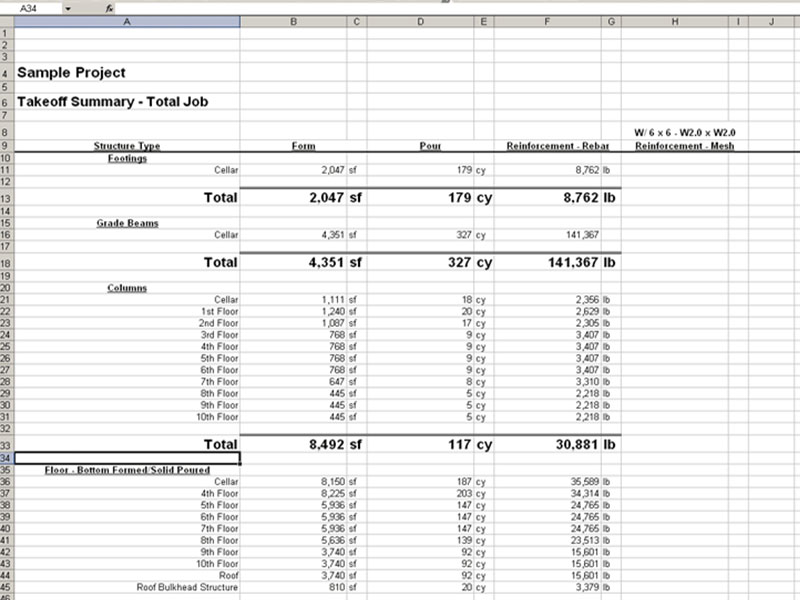Open the Name Box dropdown arrow
The image size is (800, 600).
(x=67, y=8)
